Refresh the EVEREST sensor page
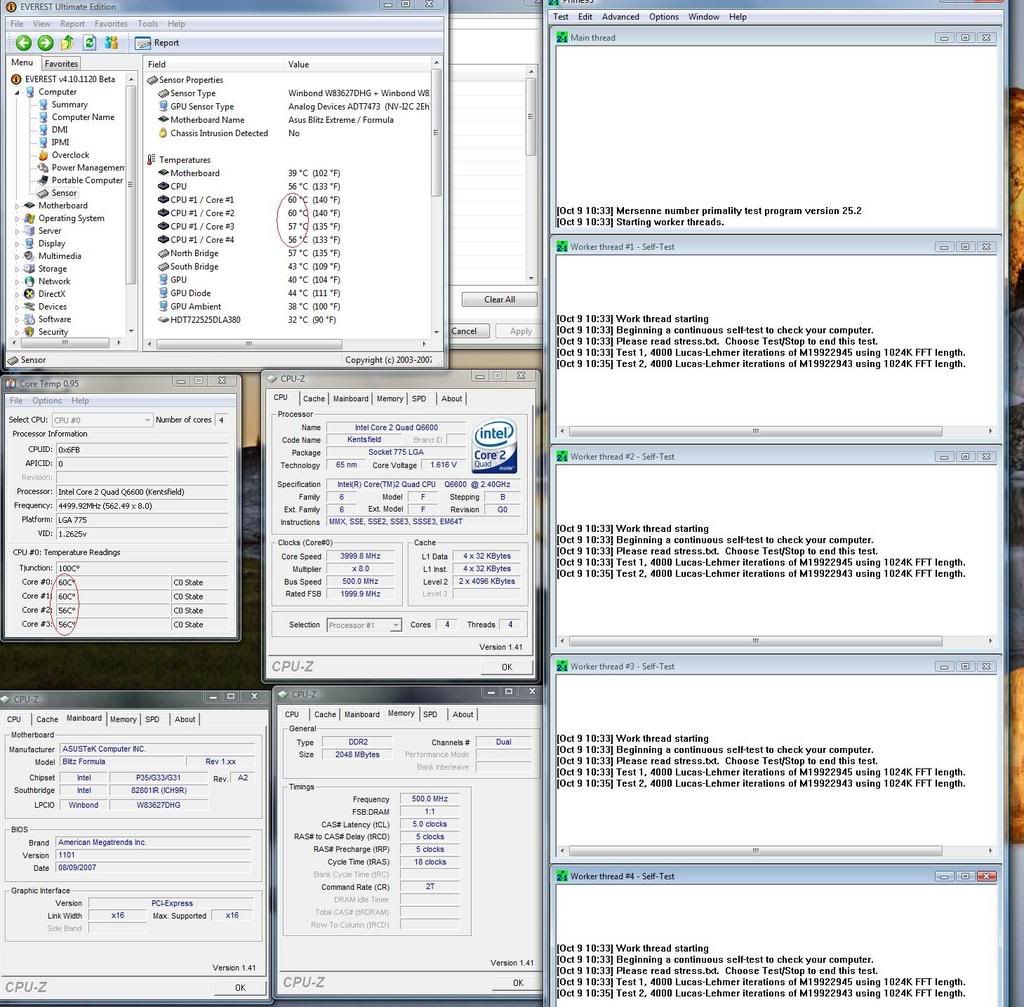1024x1007 pixels. point(89,43)
